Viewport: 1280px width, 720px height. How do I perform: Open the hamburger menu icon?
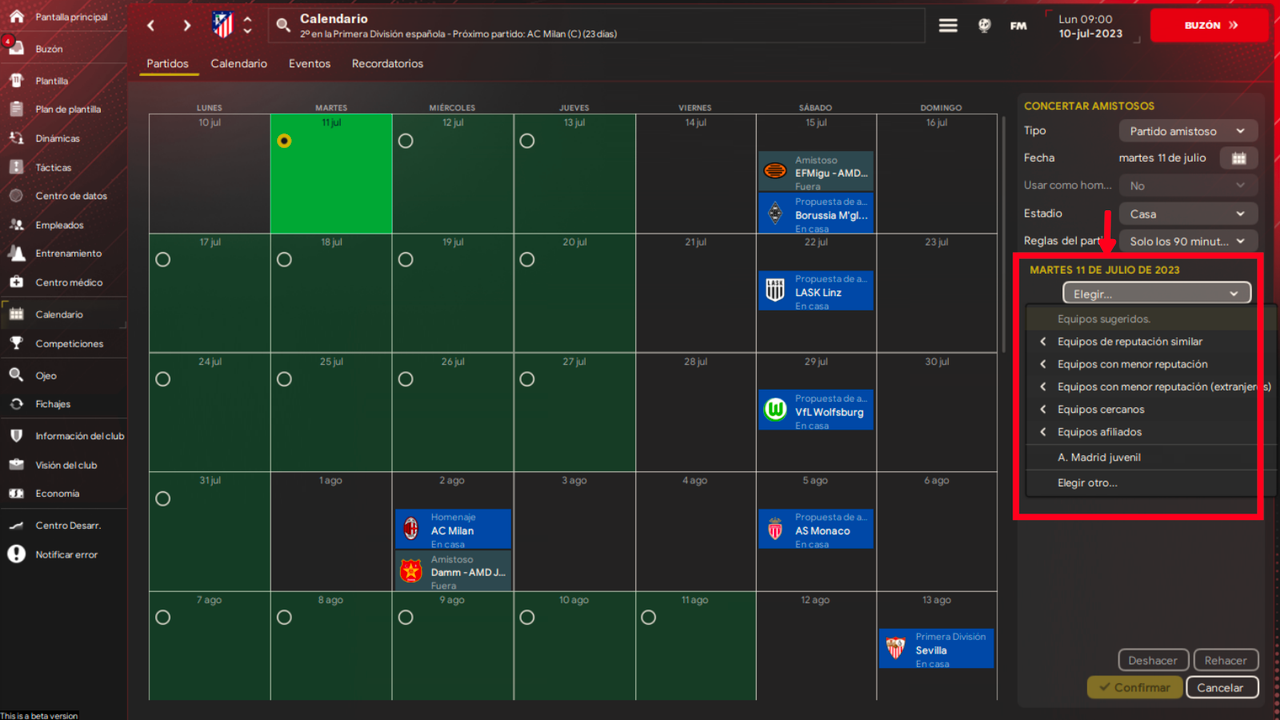click(x=948, y=26)
